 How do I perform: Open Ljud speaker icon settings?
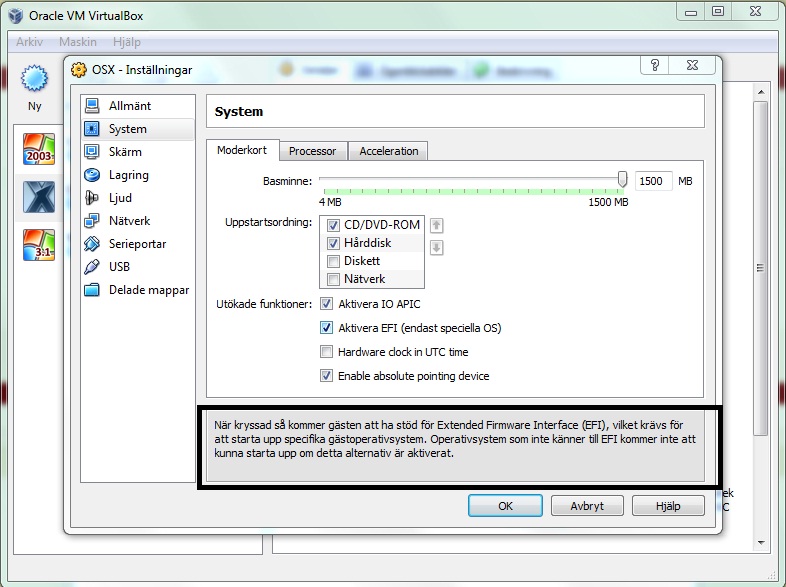pos(92,198)
